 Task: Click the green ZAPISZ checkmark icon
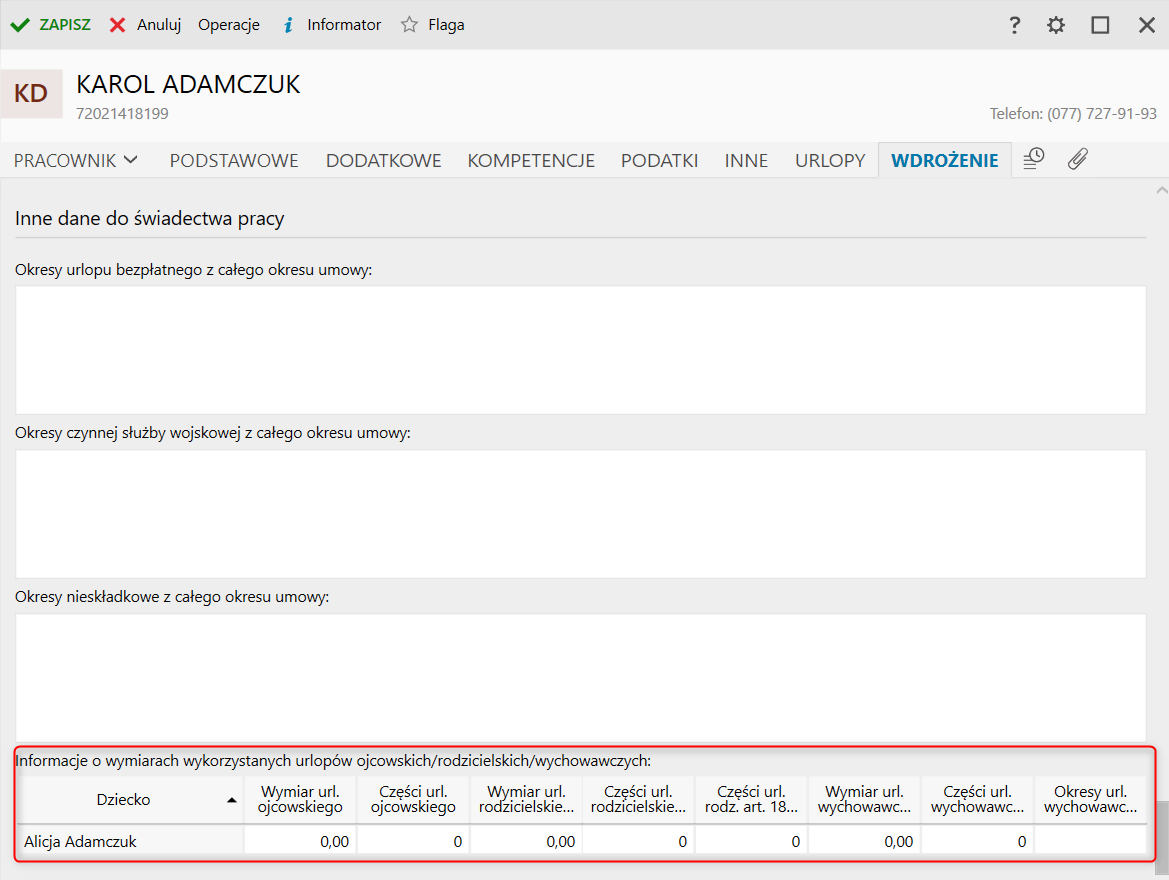click(20, 25)
